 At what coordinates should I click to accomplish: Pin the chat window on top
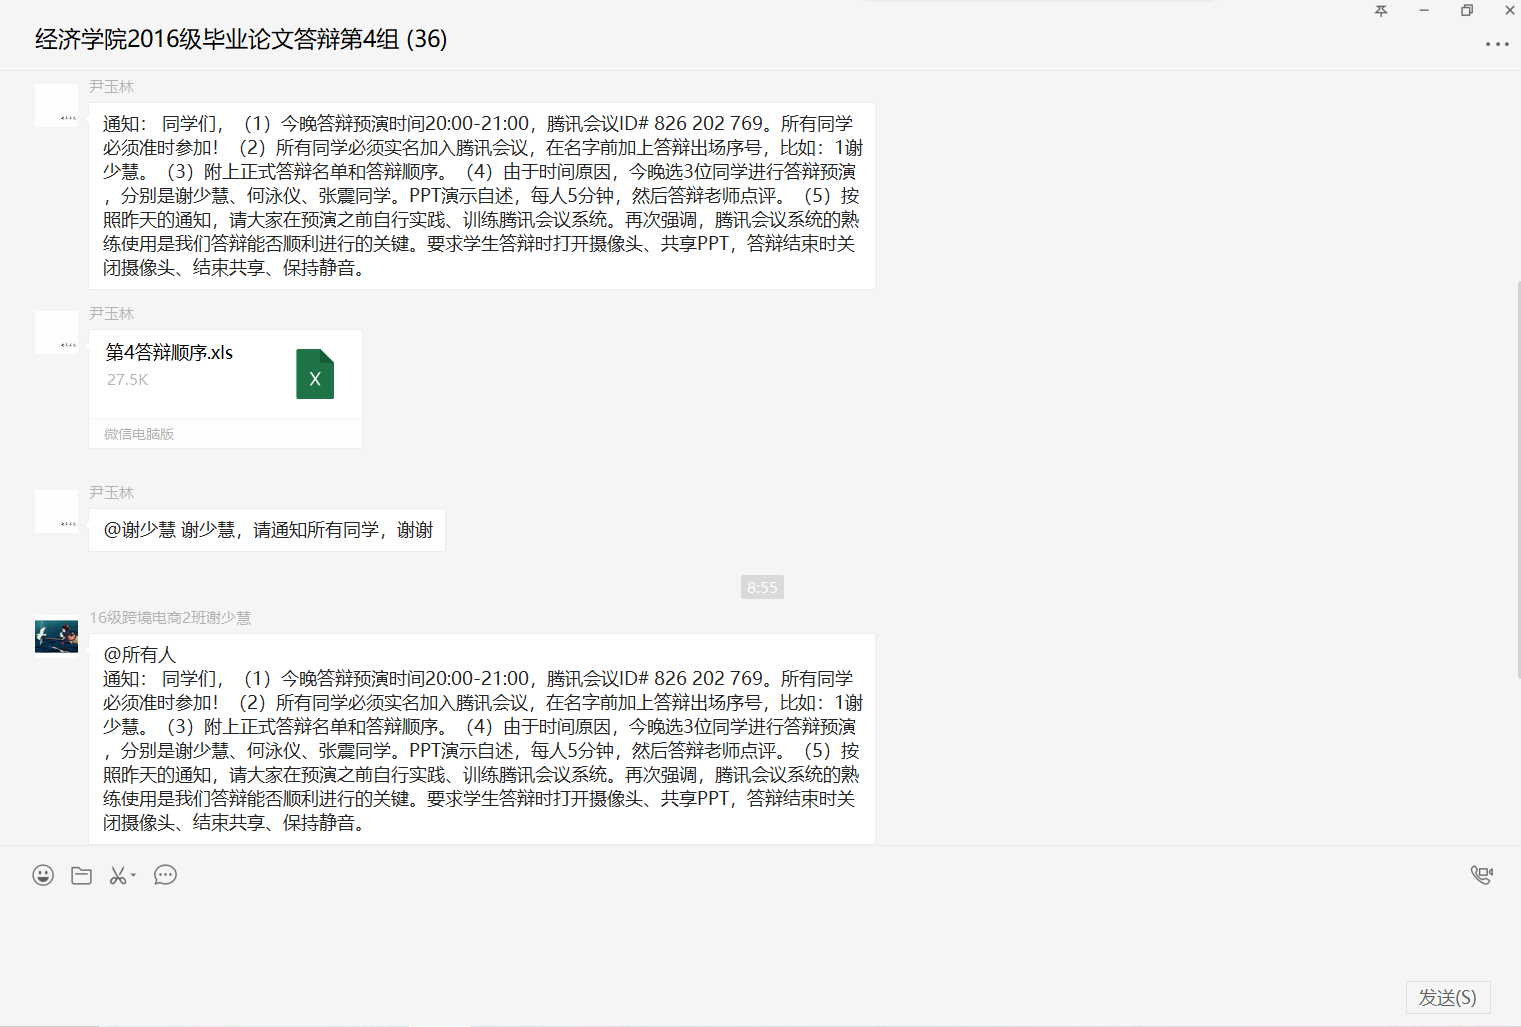[x=1381, y=11]
